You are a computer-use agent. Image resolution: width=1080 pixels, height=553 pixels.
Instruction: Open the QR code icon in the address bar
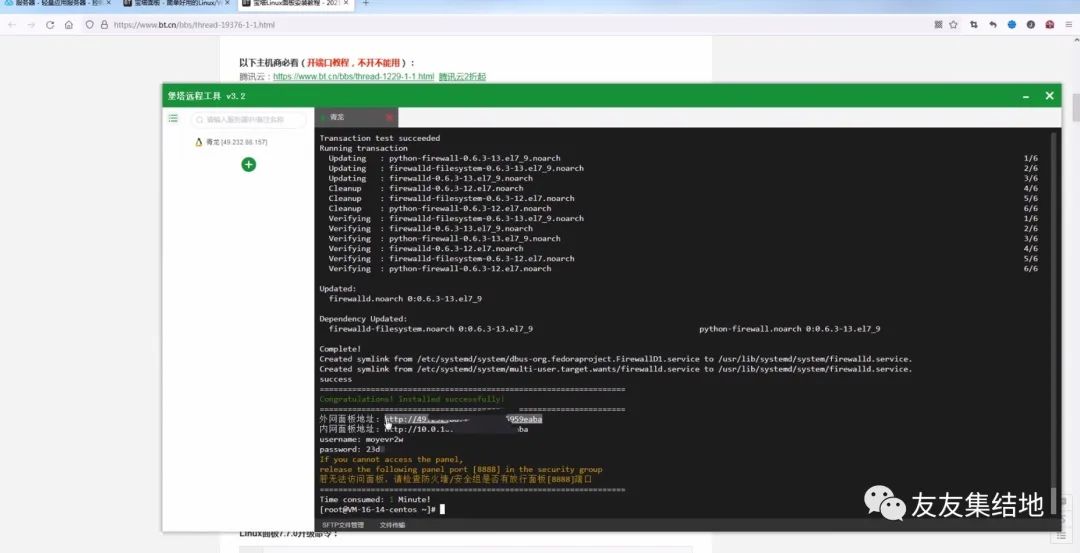pos(938,25)
